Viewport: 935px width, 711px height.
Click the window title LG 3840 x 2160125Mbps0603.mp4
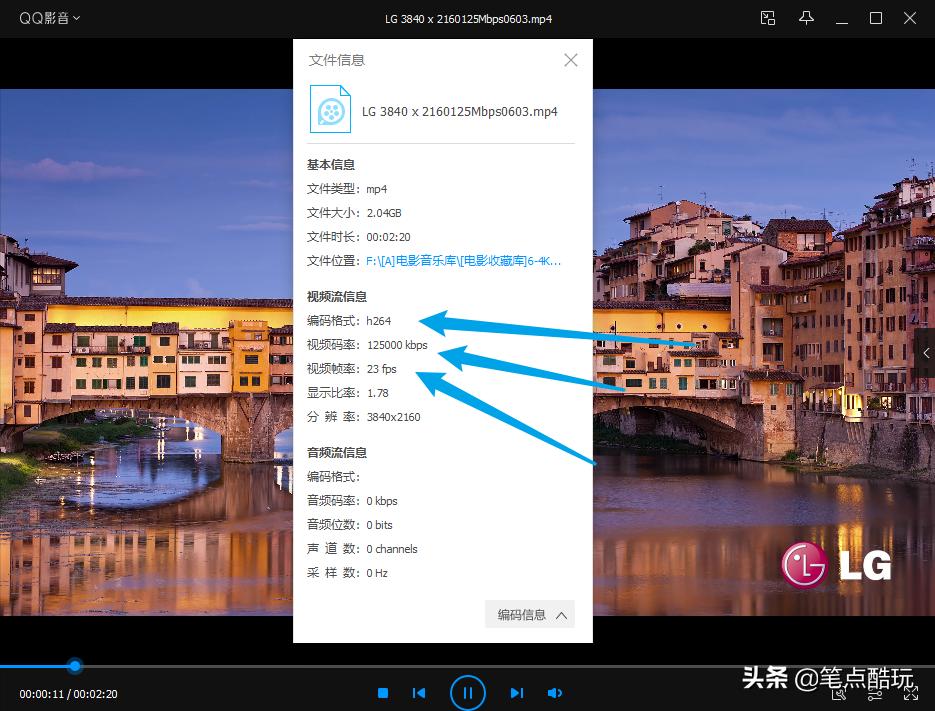tap(468, 18)
